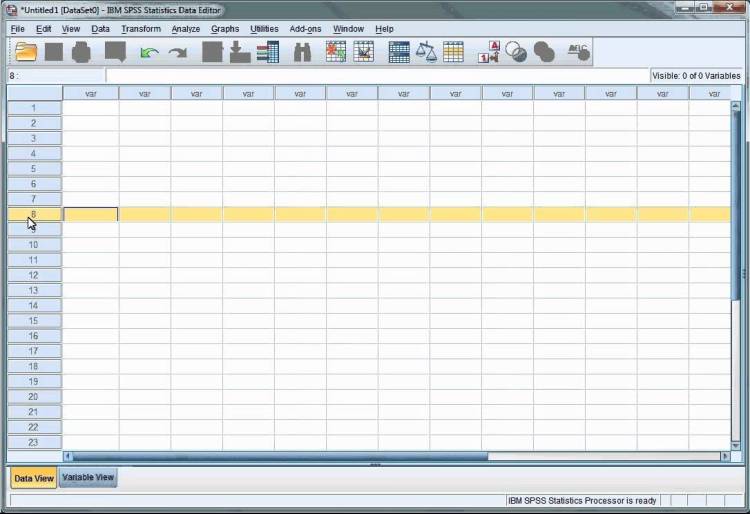Click the Weight Cases scale icon
The height and width of the screenshot is (514, 750).
click(427, 52)
